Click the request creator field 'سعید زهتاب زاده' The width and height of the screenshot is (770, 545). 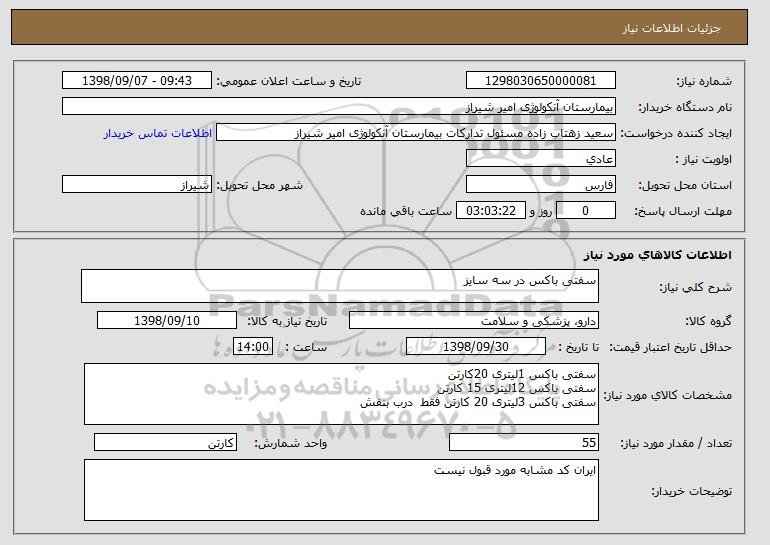click(416, 133)
